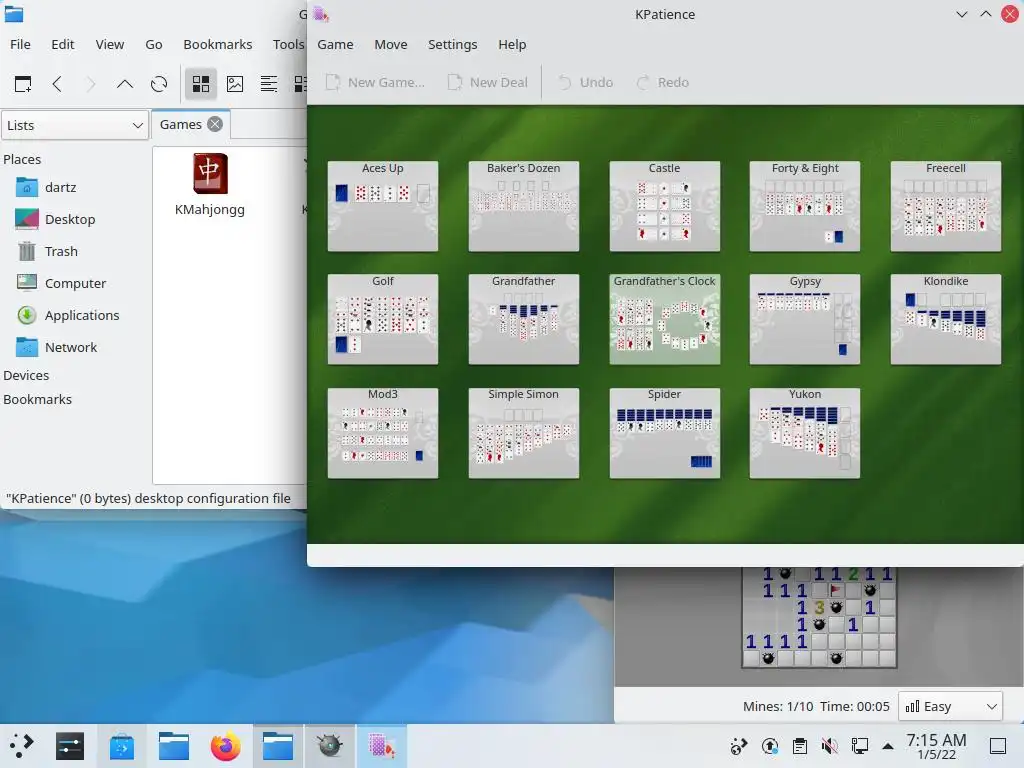Switch Dolphin to details list view

pyautogui.click(x=268, y=84)
